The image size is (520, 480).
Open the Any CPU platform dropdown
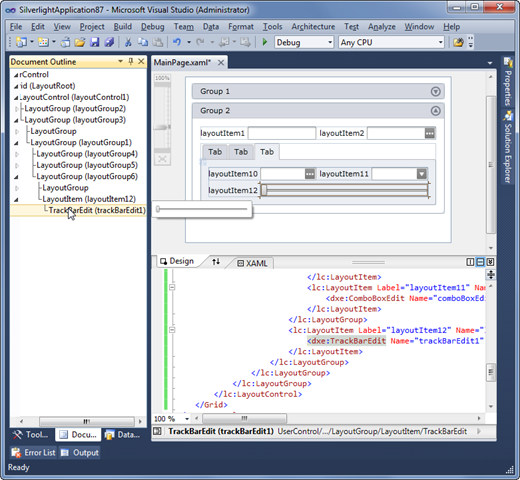click(x=440, y=43)
